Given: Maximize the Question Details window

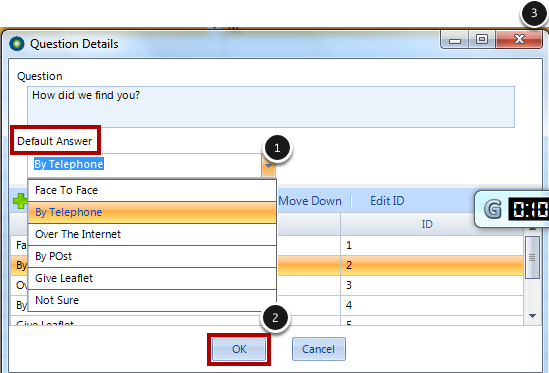Looking at the screenshot, I should click(482, 39).
